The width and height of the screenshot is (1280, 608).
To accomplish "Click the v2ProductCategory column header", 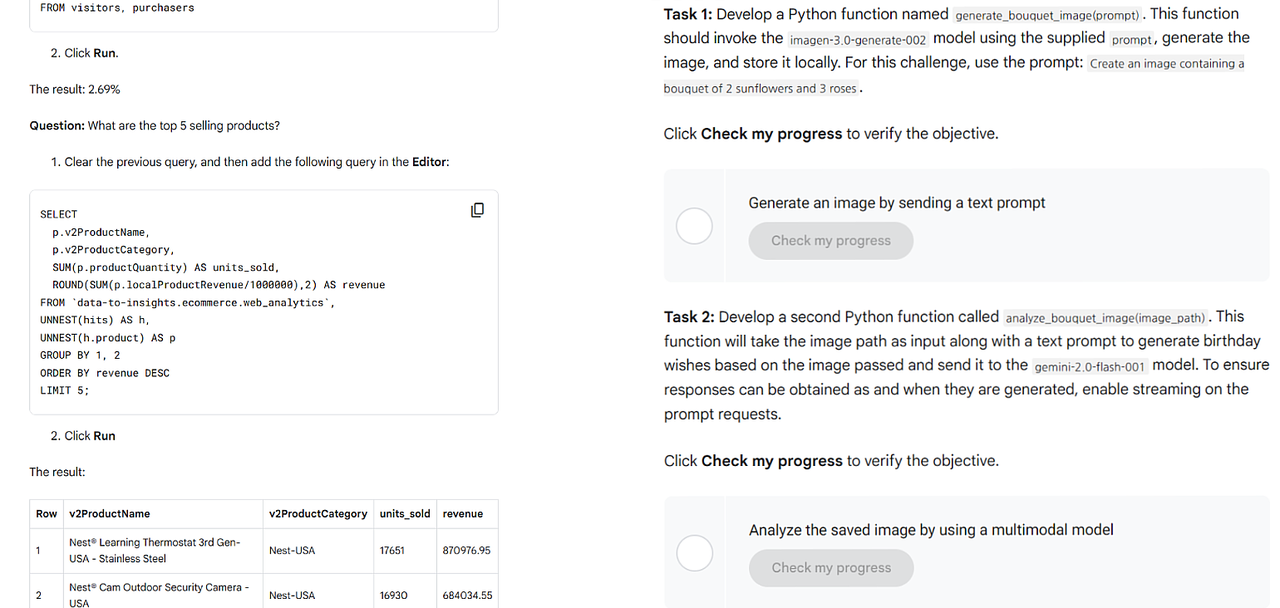I will [x=318, y=514].
